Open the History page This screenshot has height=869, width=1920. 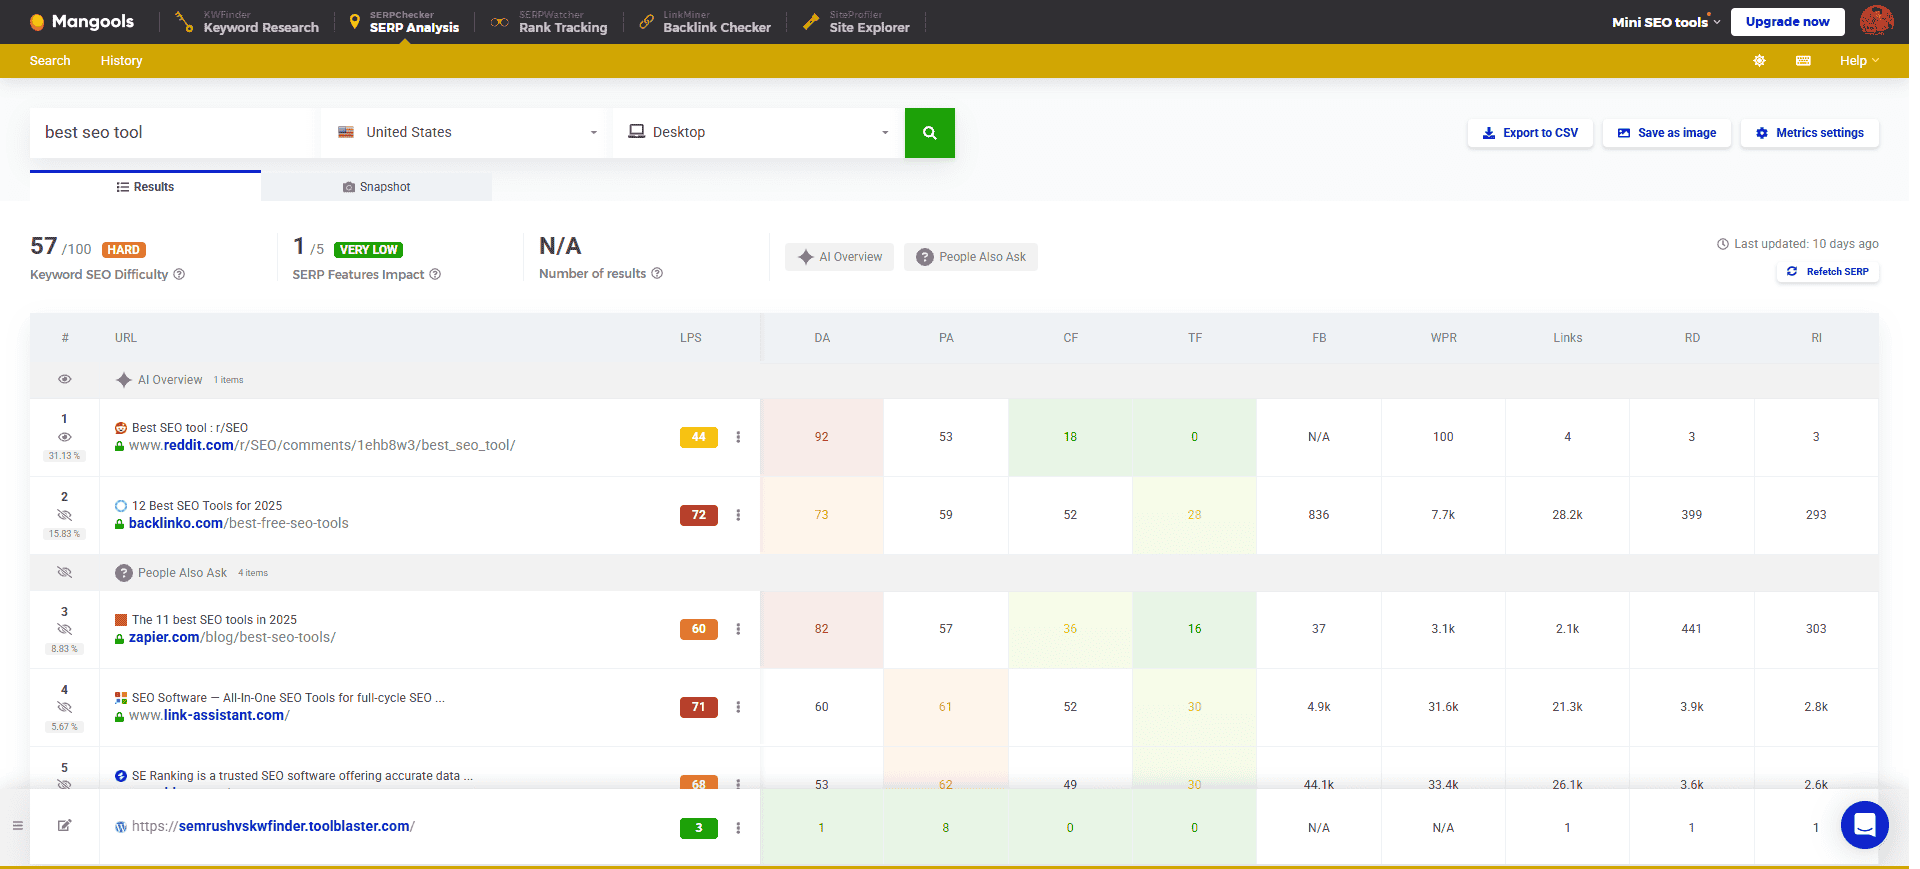pyautogui.click(x=121, y=61)
